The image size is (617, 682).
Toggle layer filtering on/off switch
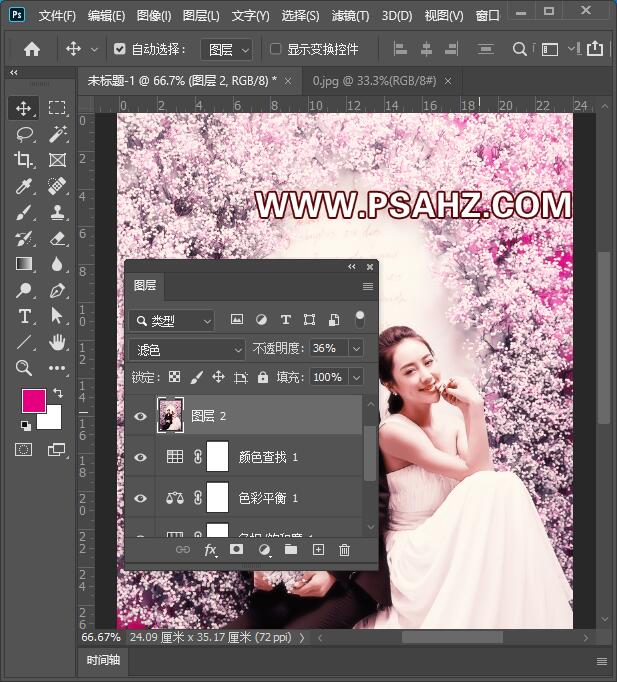(360, 320)
